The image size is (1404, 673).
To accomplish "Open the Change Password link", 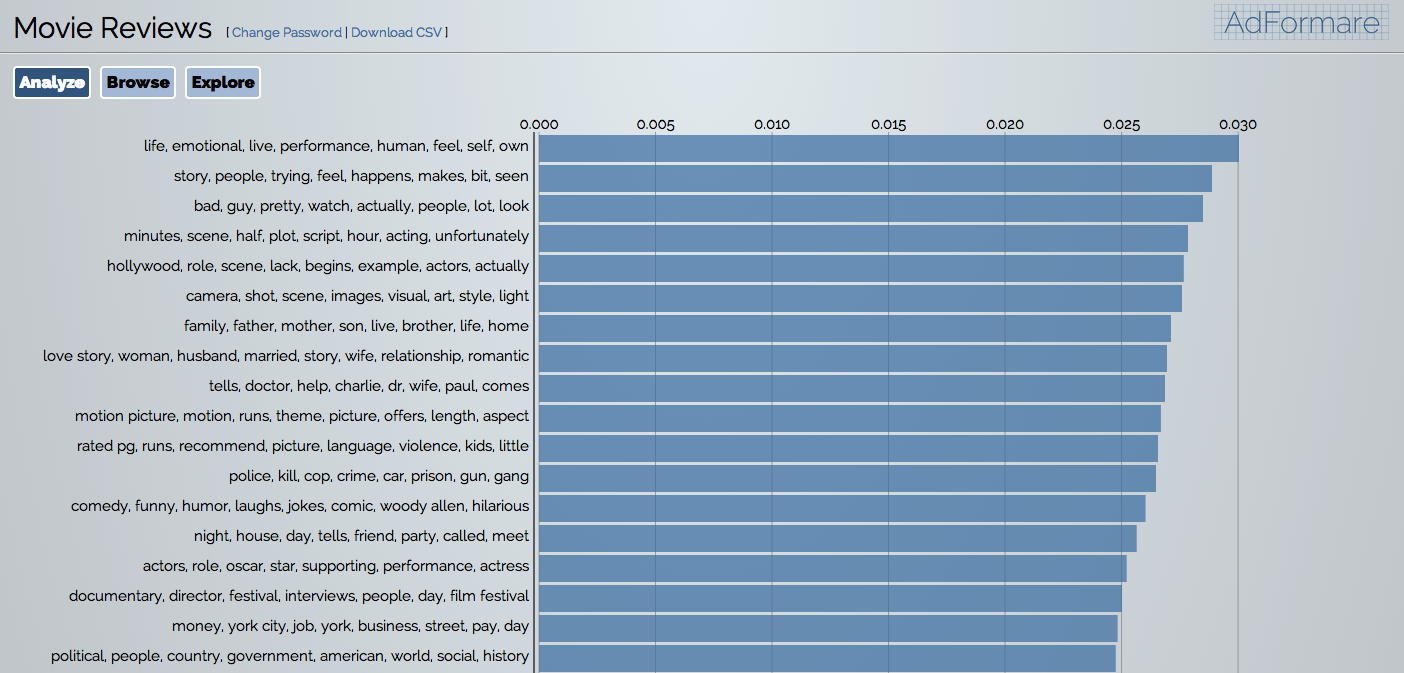I will [287, 32].
